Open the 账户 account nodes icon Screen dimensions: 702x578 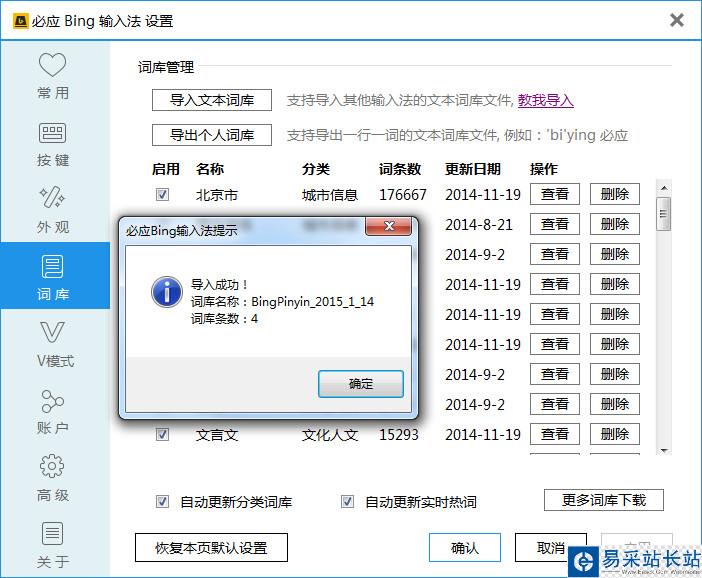52,401
